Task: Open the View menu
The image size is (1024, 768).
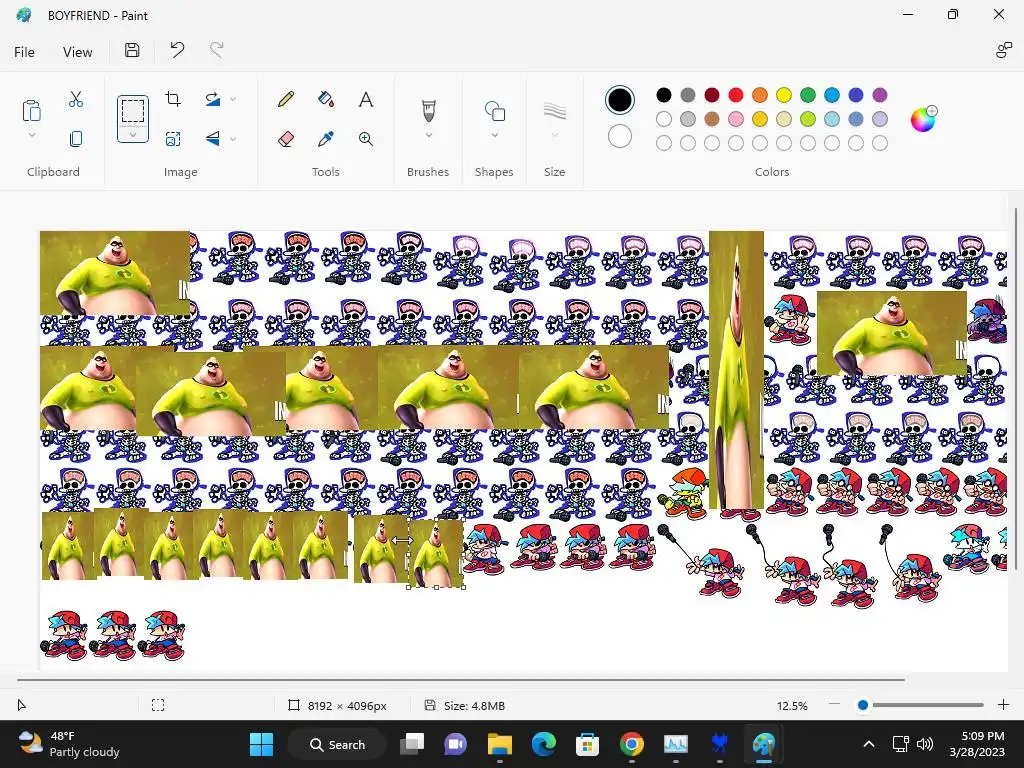Action: click(x=78, y=52)
